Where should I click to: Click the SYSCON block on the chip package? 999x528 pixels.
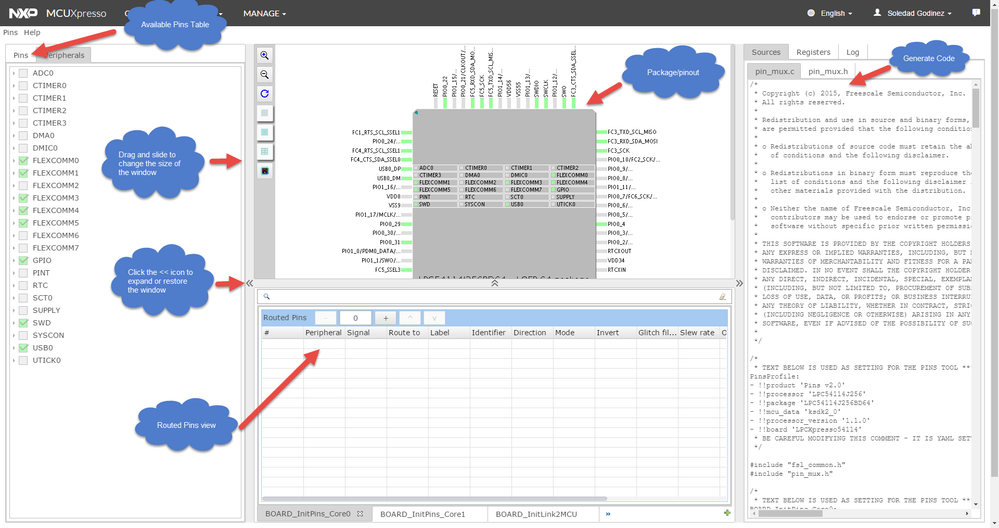click(x=481, y=204)
